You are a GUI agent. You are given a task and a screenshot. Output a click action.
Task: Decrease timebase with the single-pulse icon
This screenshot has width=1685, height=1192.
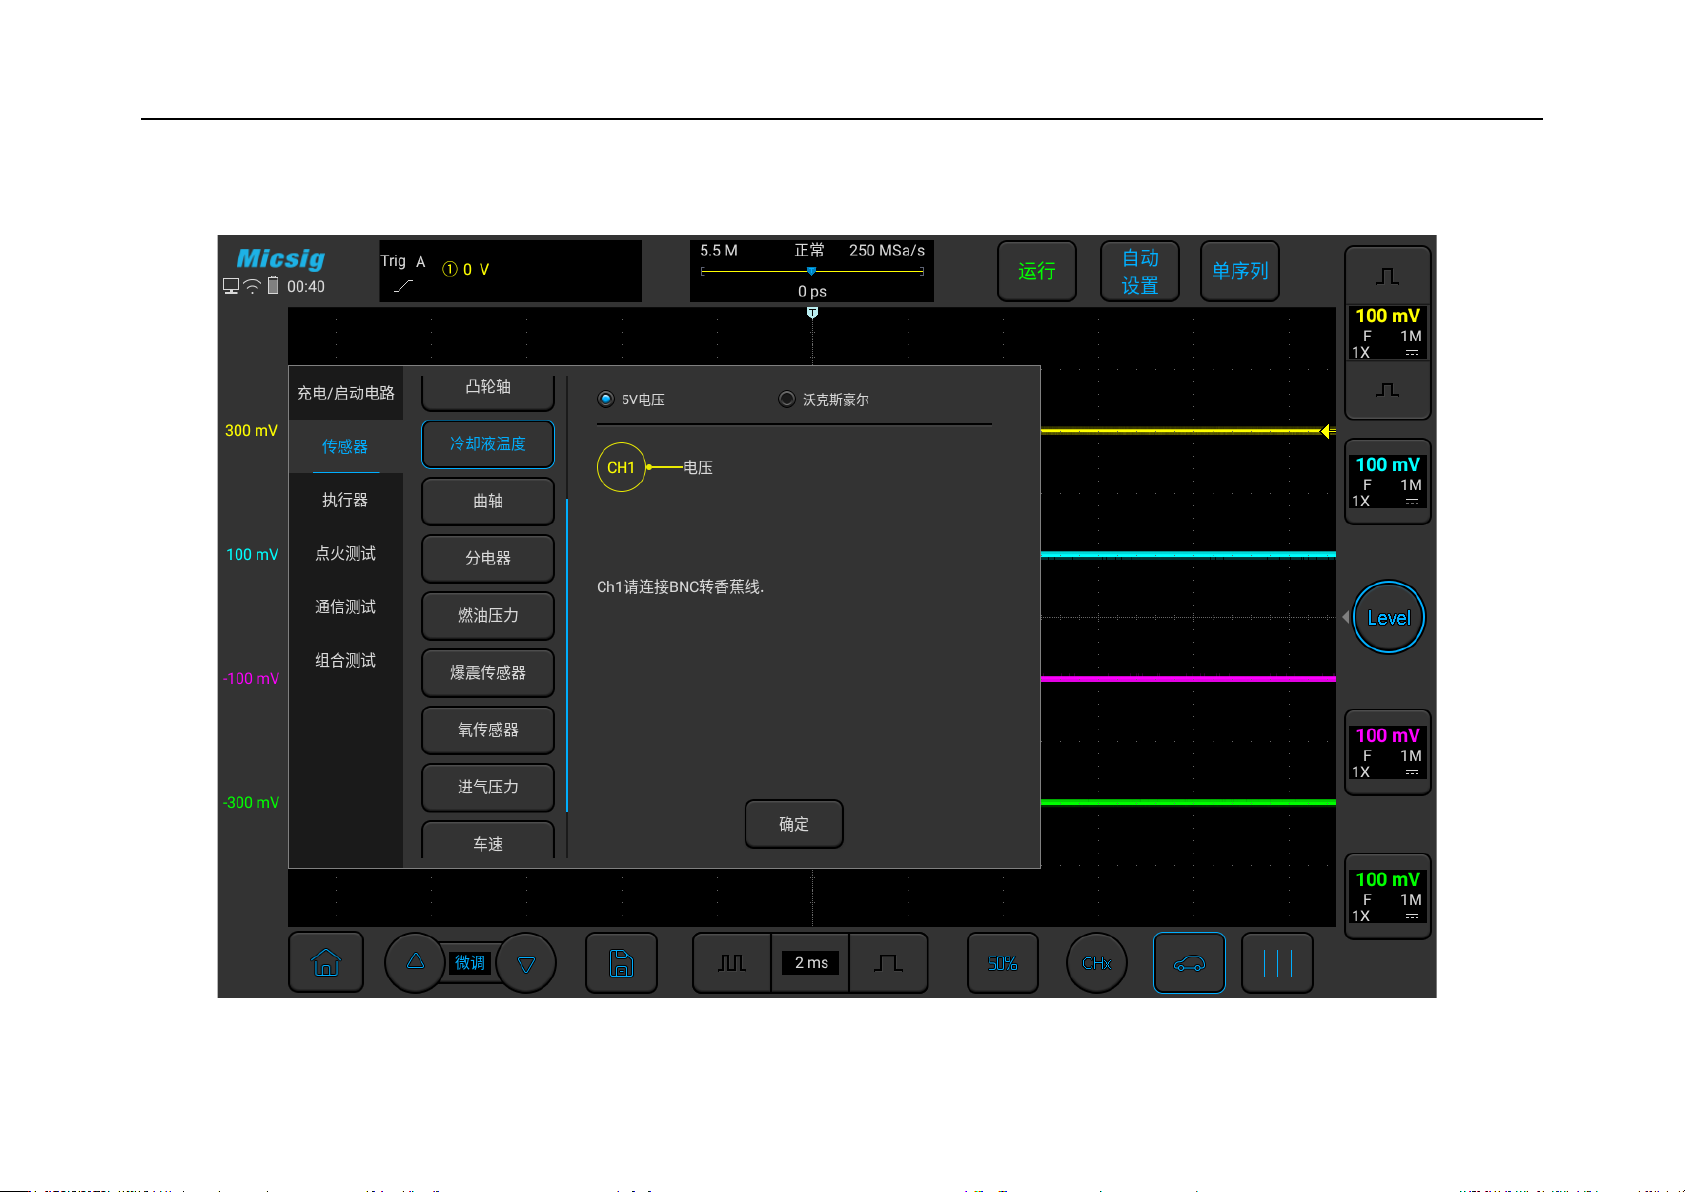click(888, 963)
